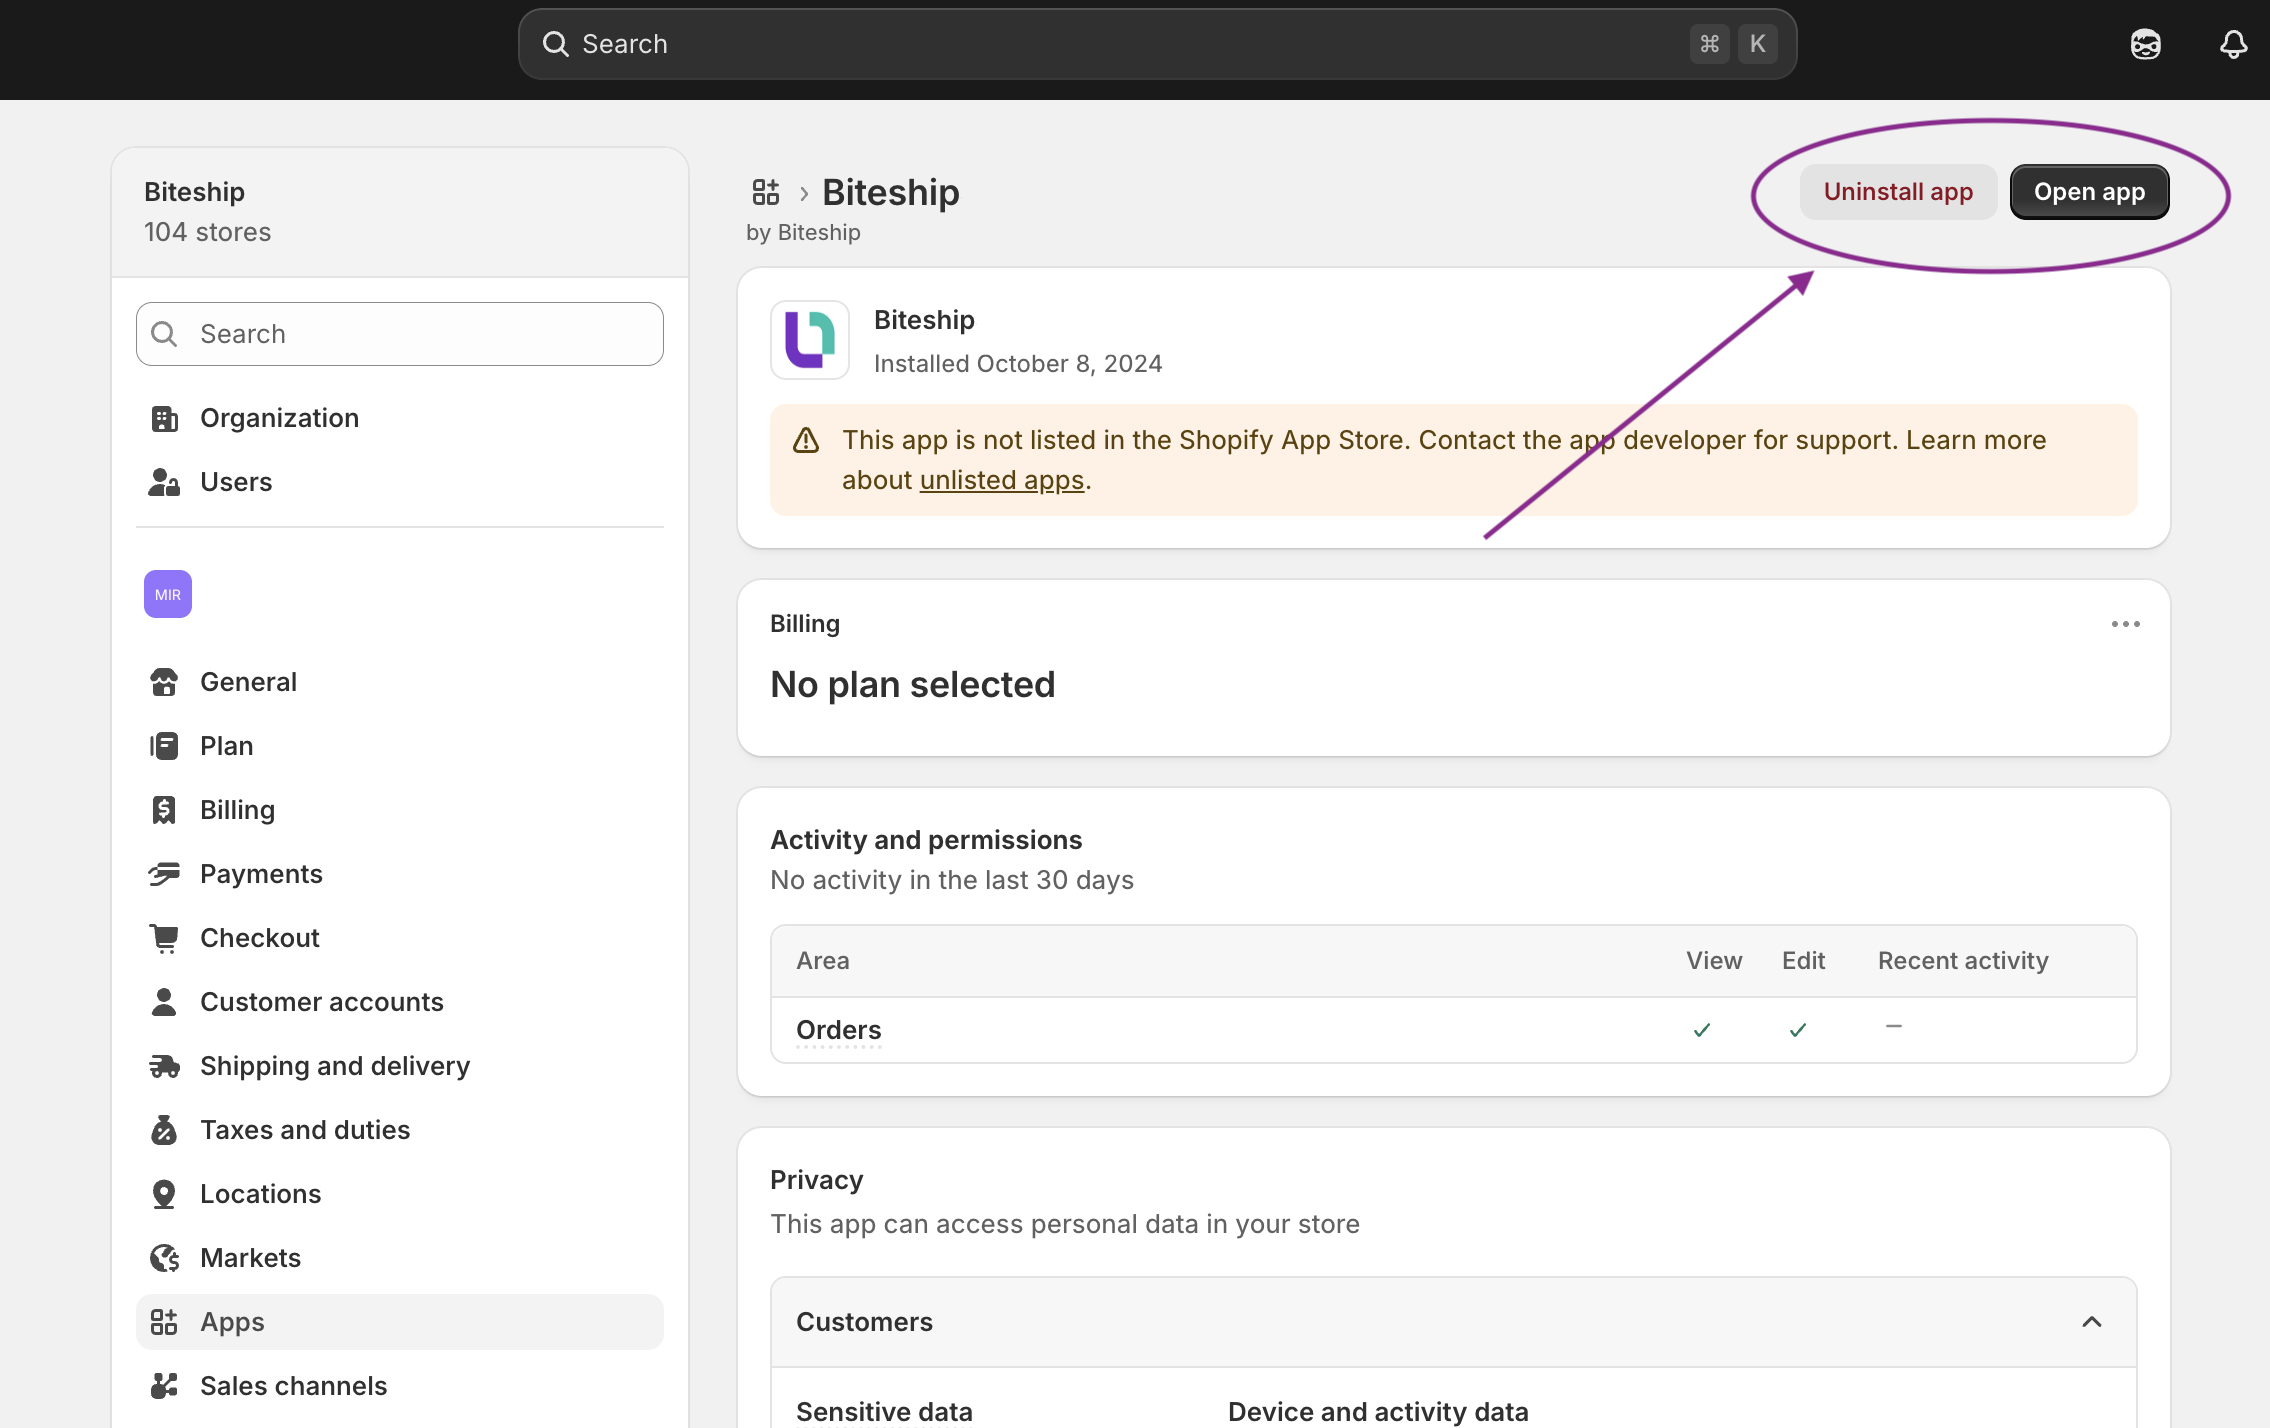
Task: Follow the unlisted apps link
Action: pos(1002,480)
